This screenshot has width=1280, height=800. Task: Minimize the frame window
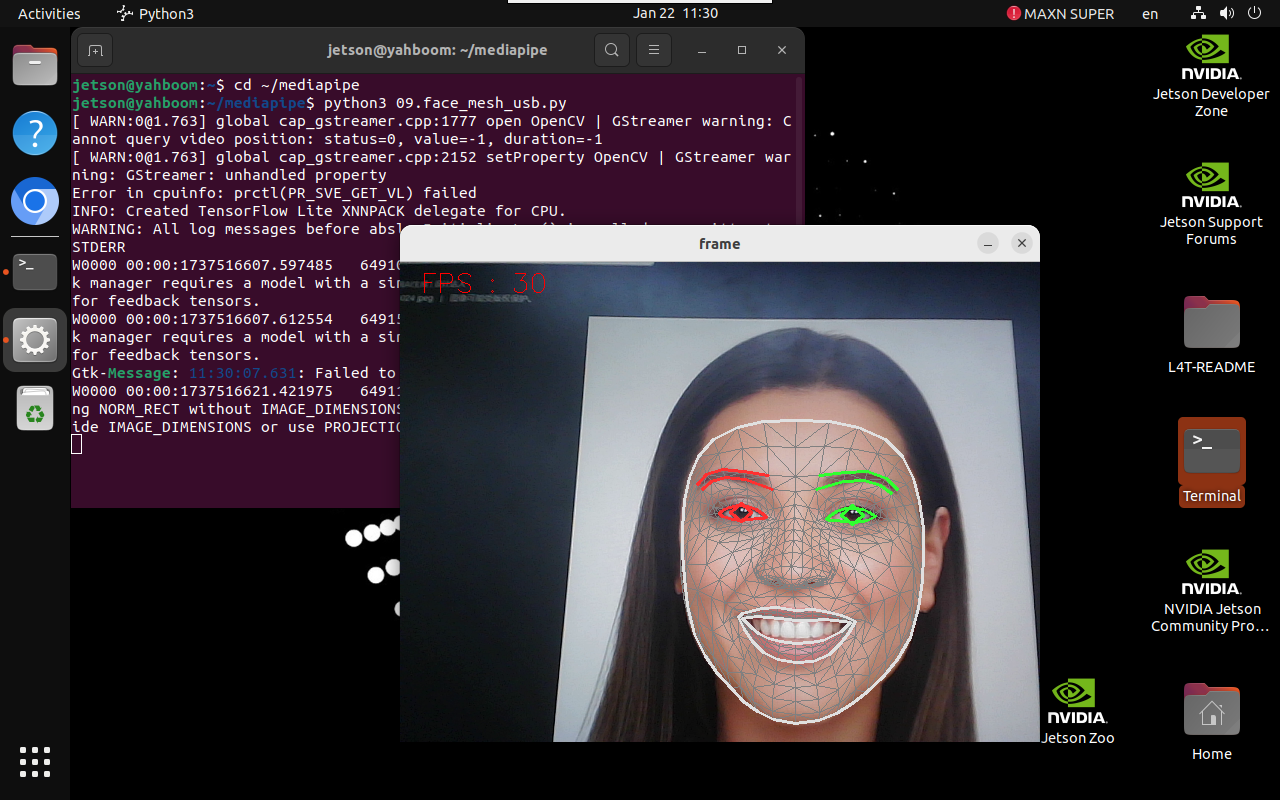coord(988,243)
